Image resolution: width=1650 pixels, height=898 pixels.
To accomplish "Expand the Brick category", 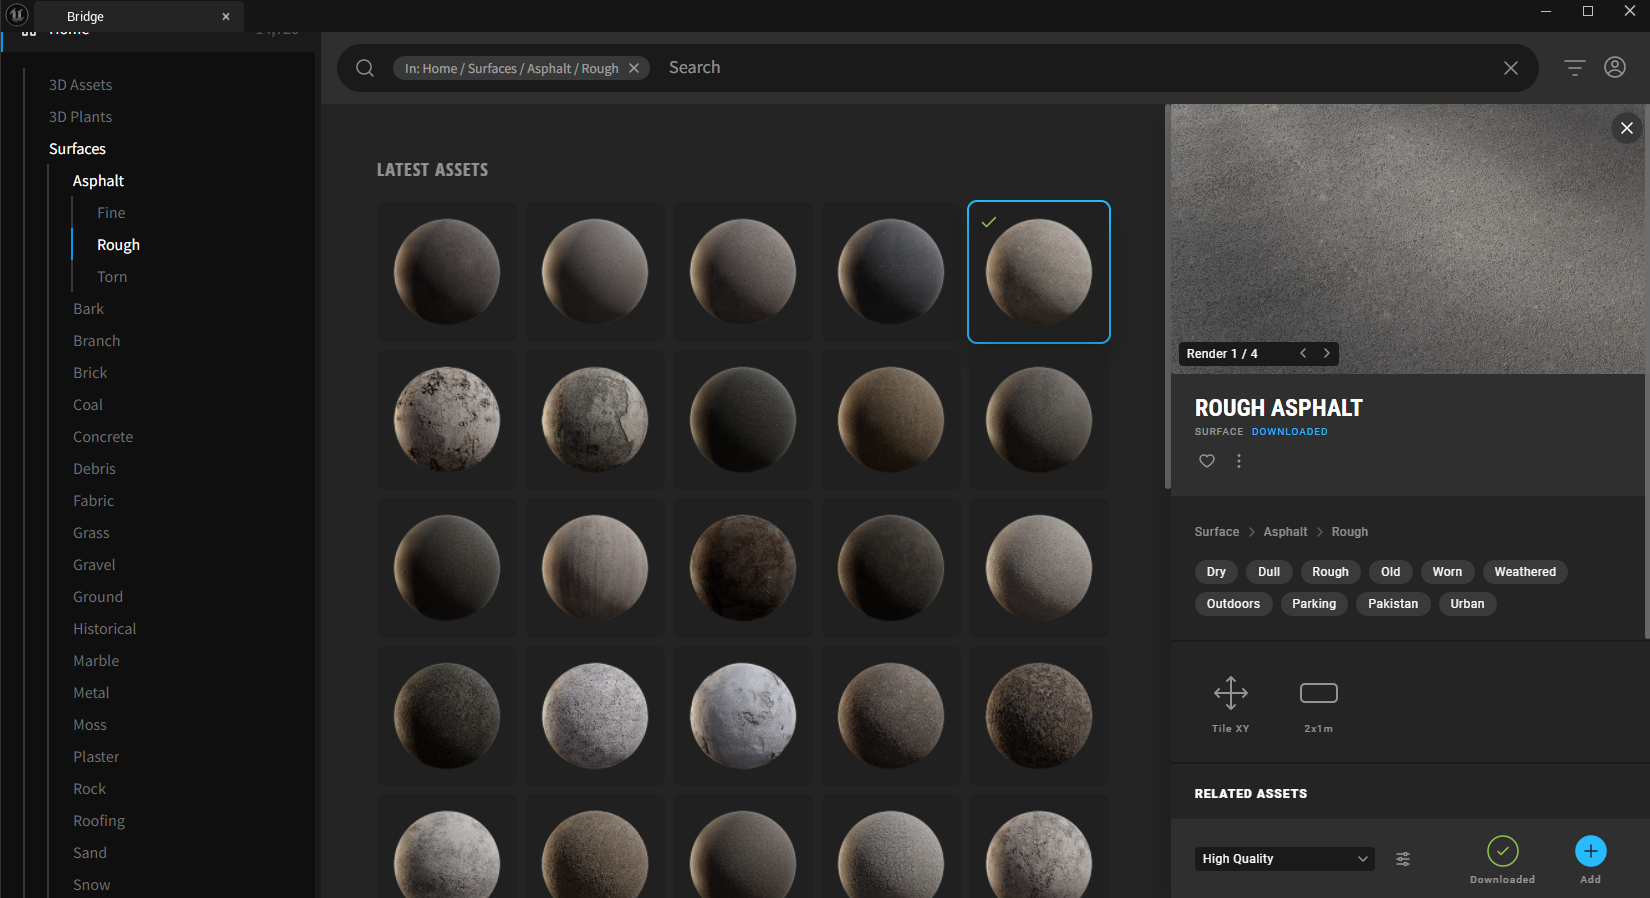I will (90, 373).
